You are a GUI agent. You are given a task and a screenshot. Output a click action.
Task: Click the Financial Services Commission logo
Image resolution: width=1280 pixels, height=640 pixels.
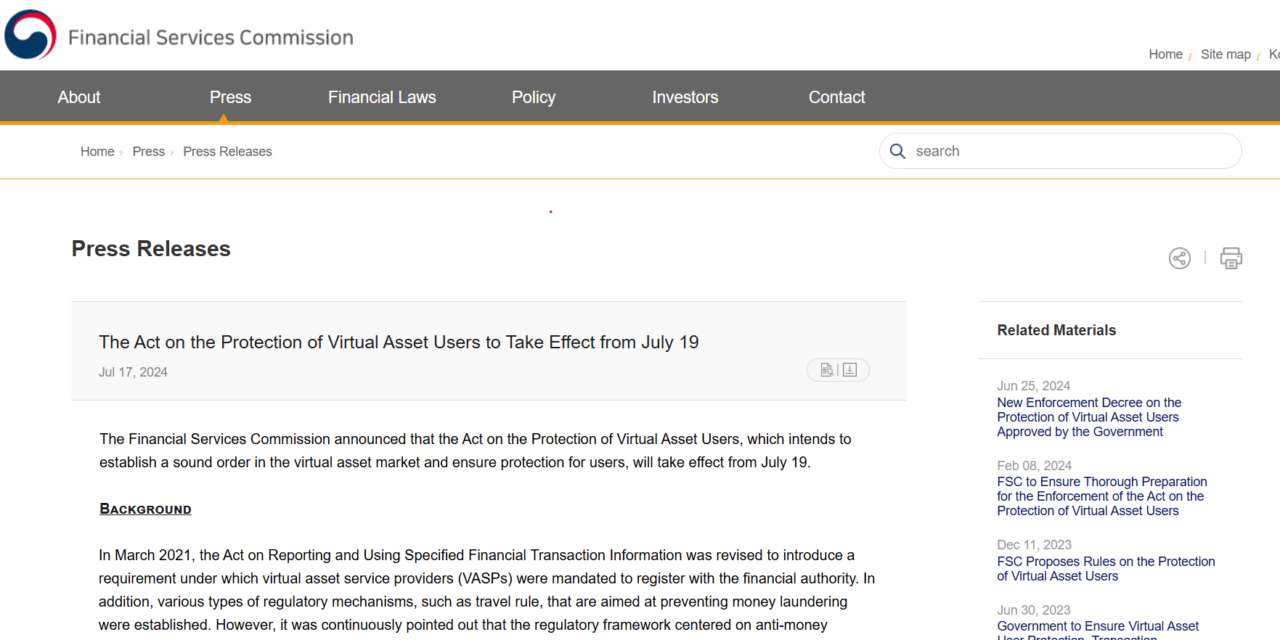(180, 35)
